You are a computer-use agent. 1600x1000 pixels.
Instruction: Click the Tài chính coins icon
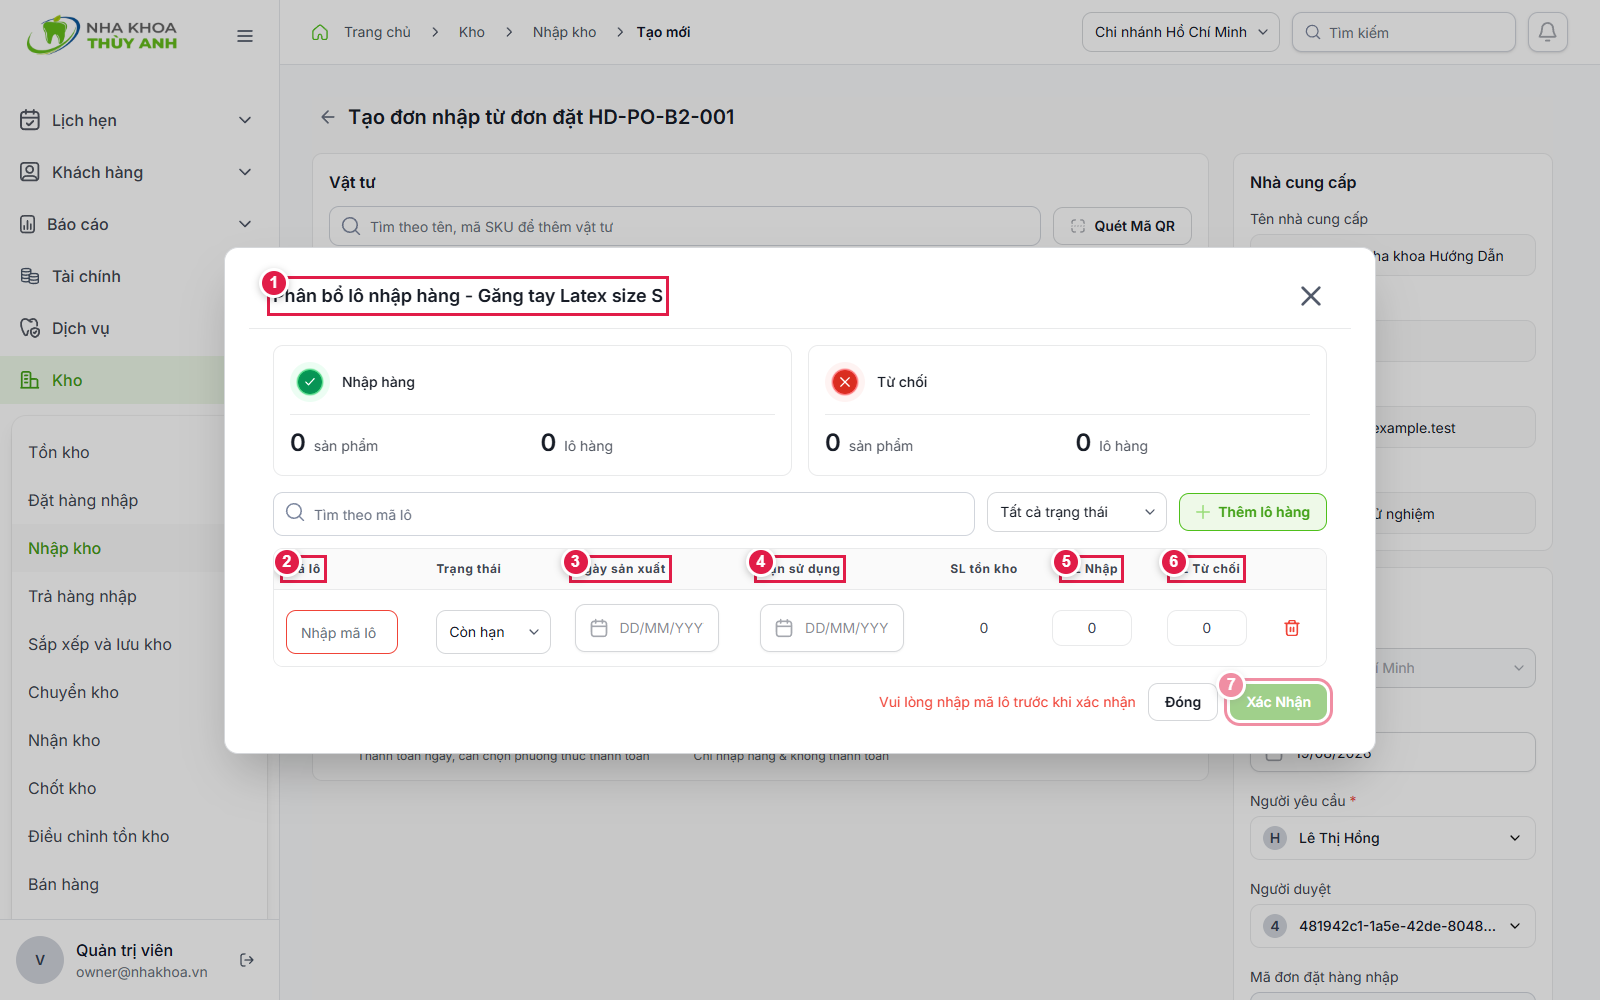(x=30, y=276)
